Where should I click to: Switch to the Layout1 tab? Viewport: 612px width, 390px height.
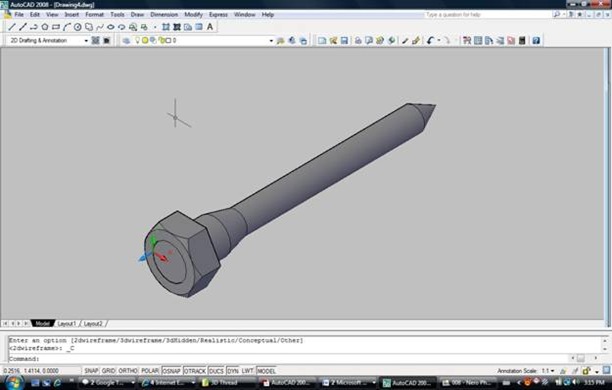67,324
